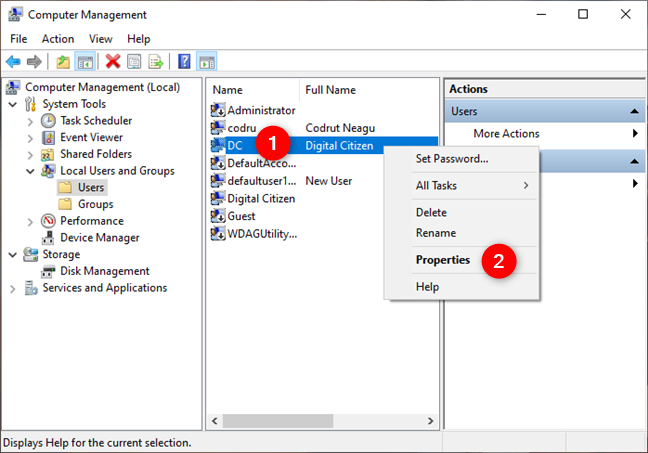Screen dimensions: 648x453
Task: Expand the Event Viewer node
Action: [x=30, y=138]
